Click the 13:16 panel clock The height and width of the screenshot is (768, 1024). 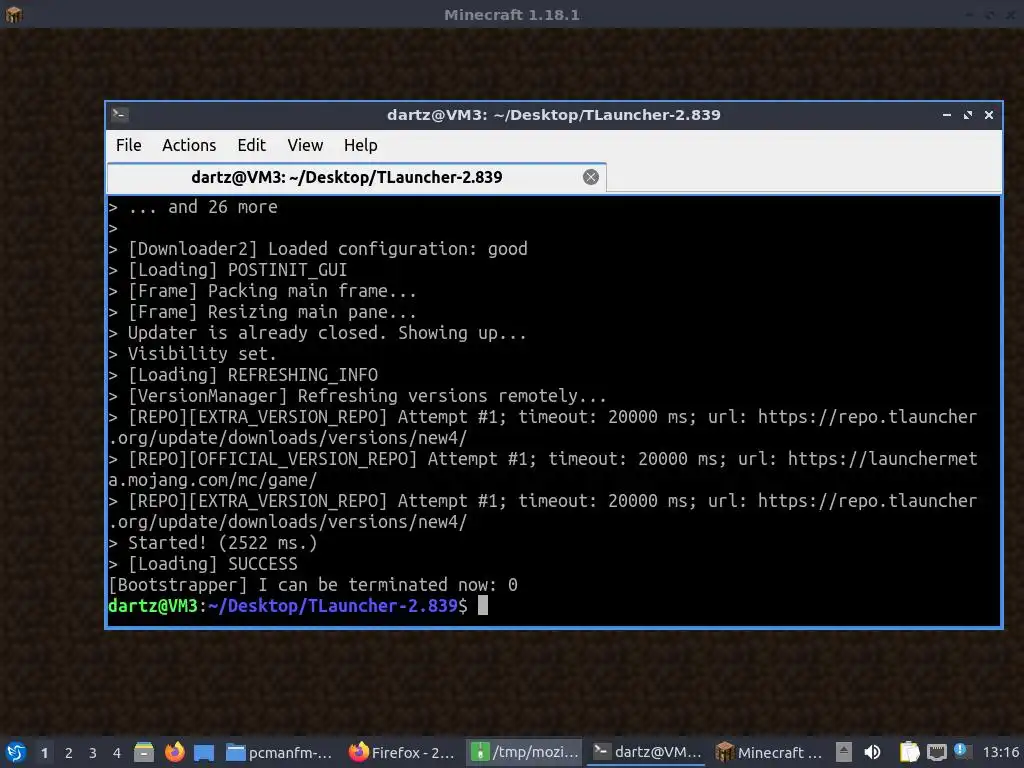click(1000, 752)
